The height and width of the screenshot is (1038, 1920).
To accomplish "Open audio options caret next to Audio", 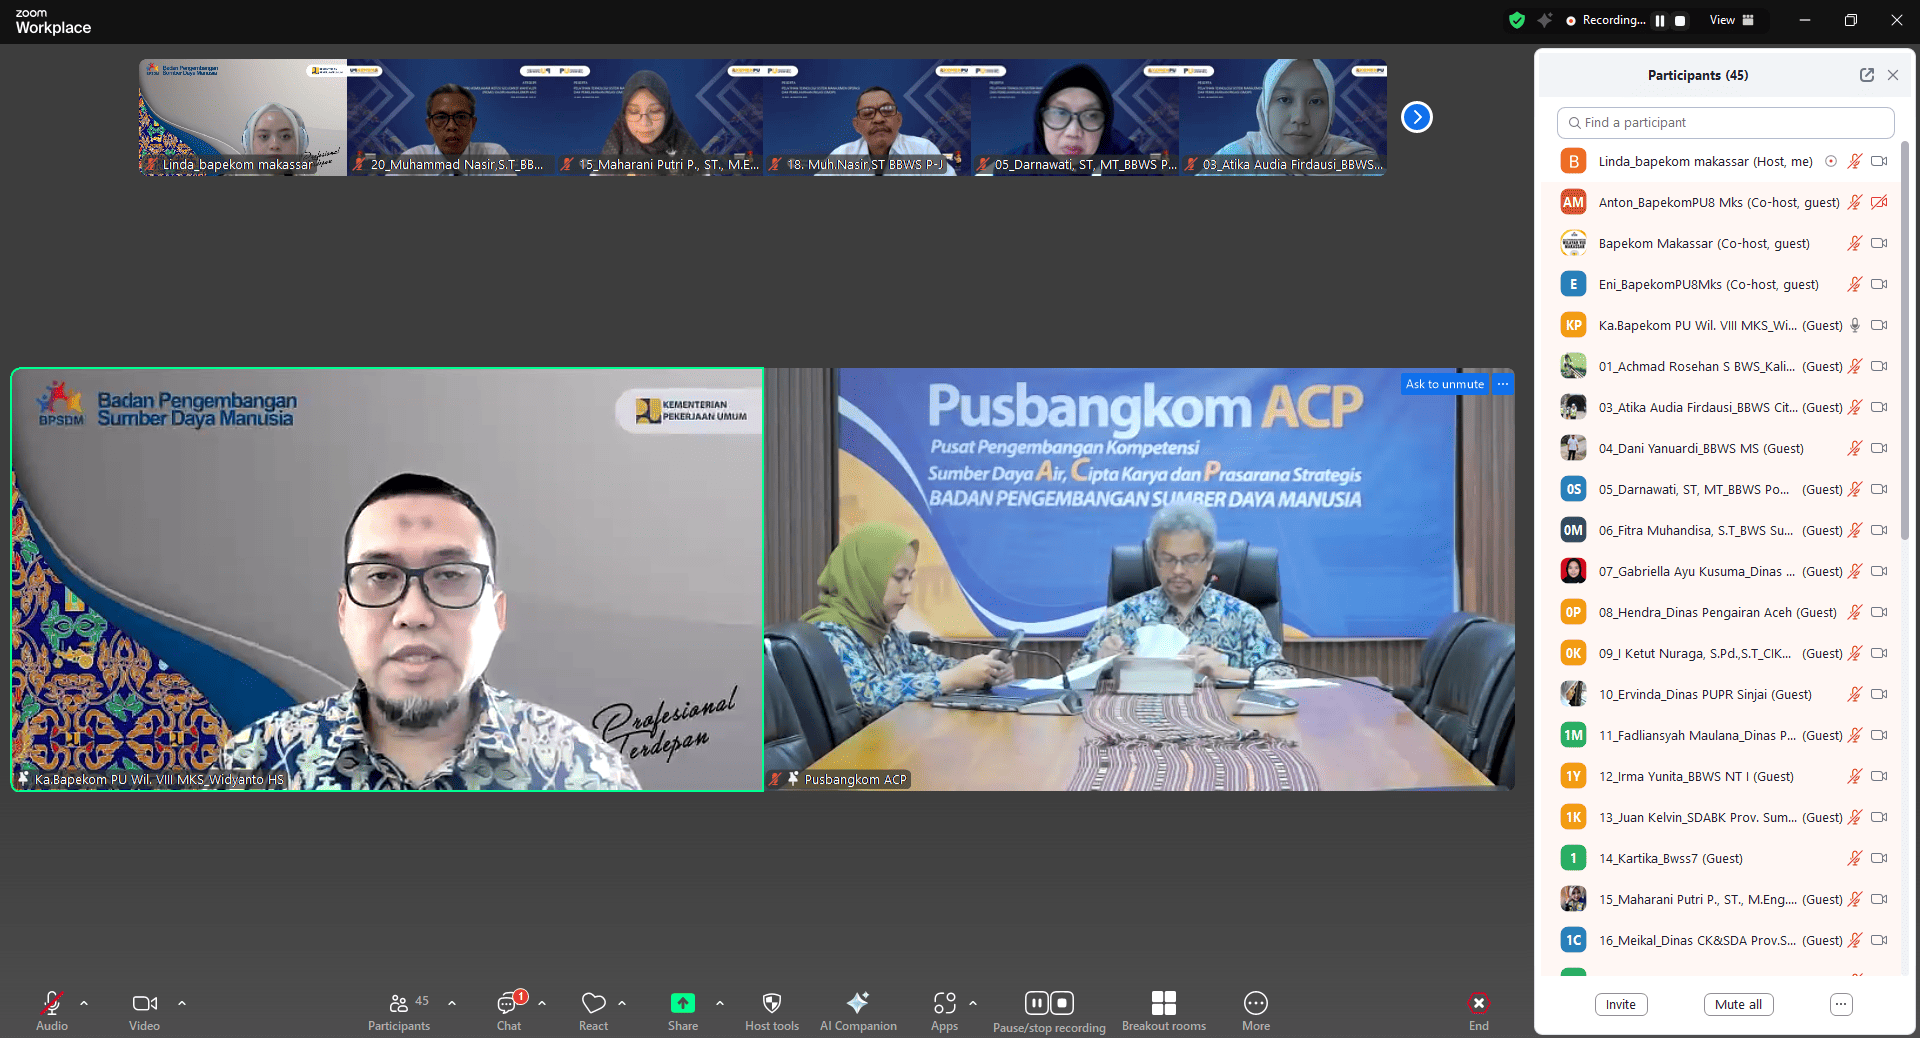I will click(84, 1002).
